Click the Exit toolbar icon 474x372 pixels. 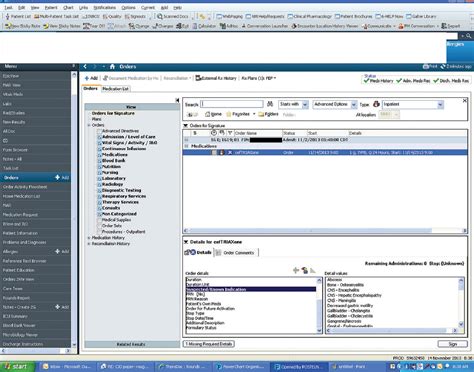click(182, 26)
